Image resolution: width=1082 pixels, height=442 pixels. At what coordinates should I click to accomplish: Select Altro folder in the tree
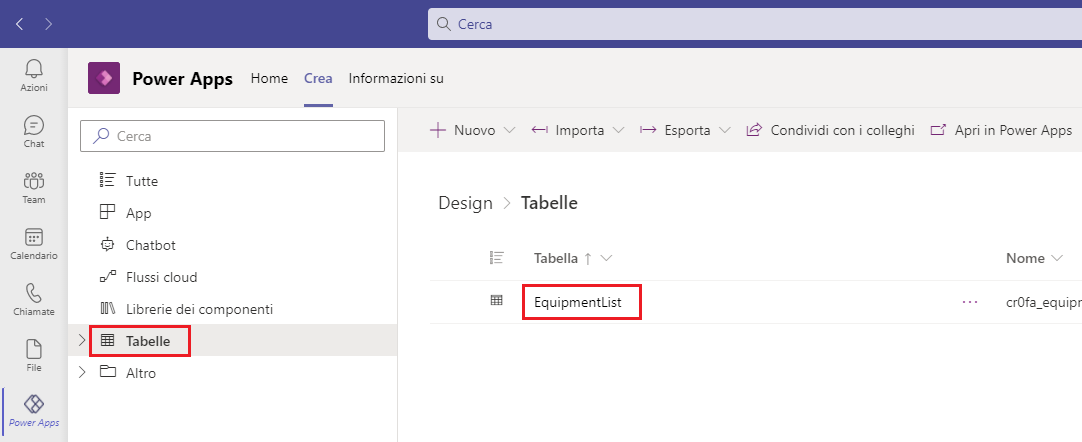[141, 373]
